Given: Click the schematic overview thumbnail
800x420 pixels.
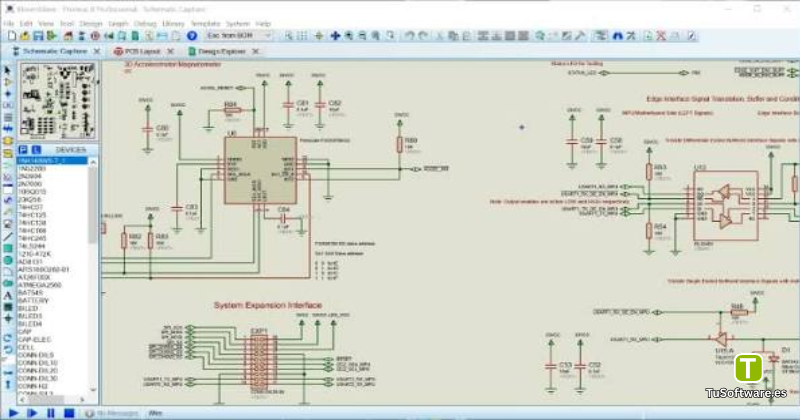Looking at the screenshot, I should (58, 101).
